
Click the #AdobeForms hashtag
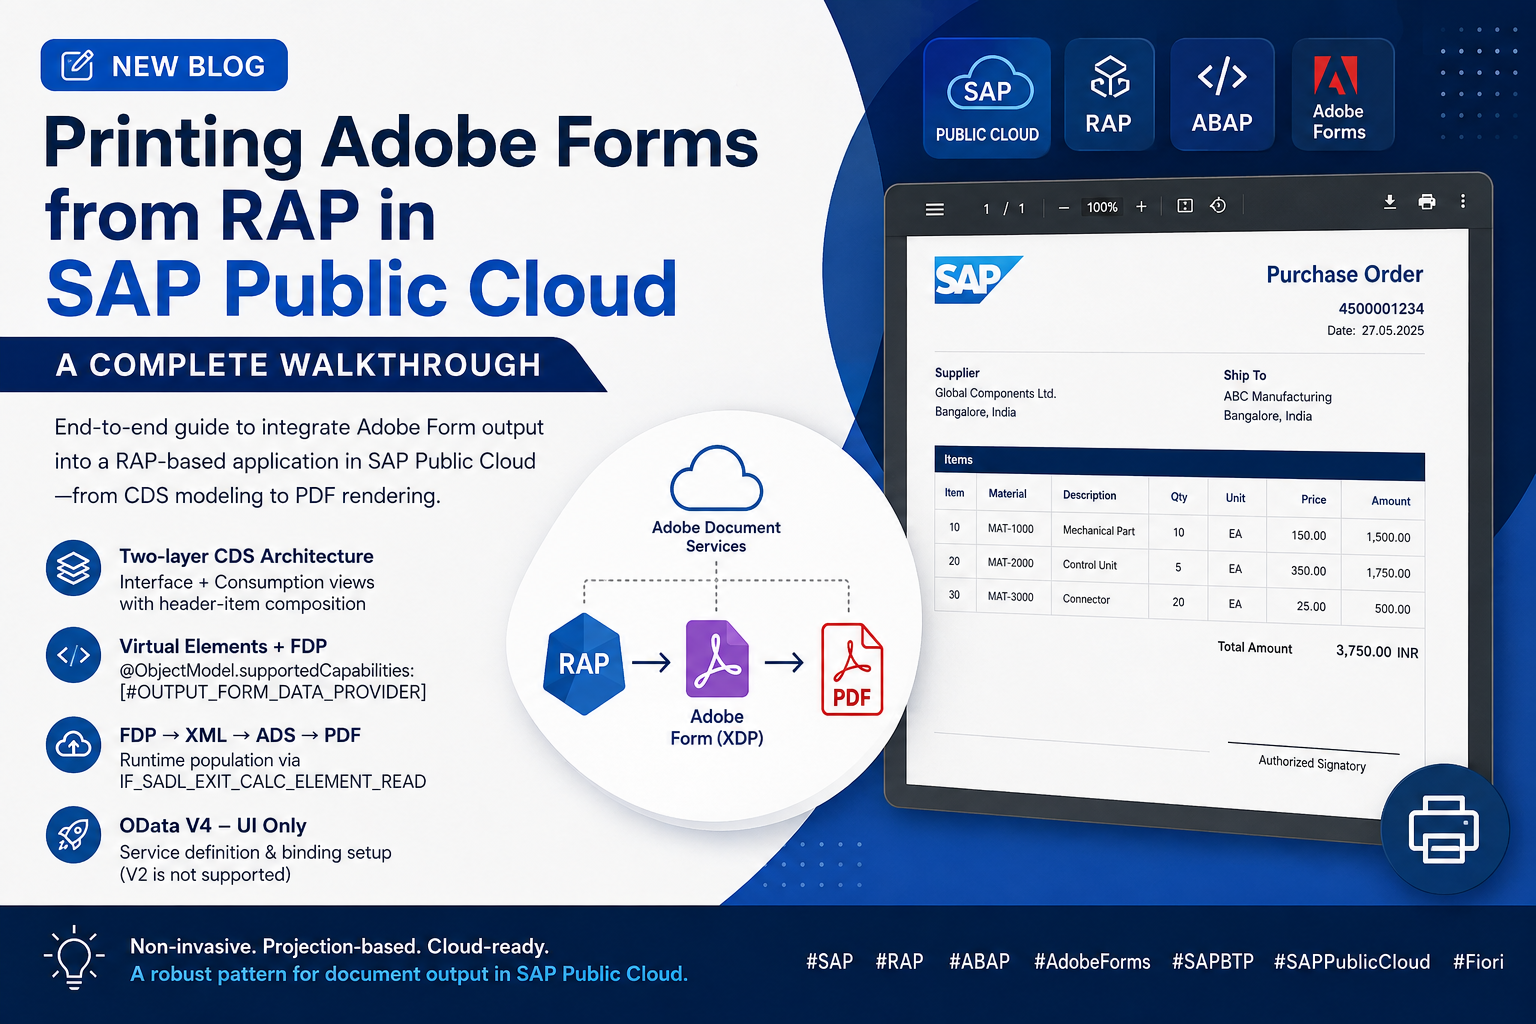[x=1092, y=962]
